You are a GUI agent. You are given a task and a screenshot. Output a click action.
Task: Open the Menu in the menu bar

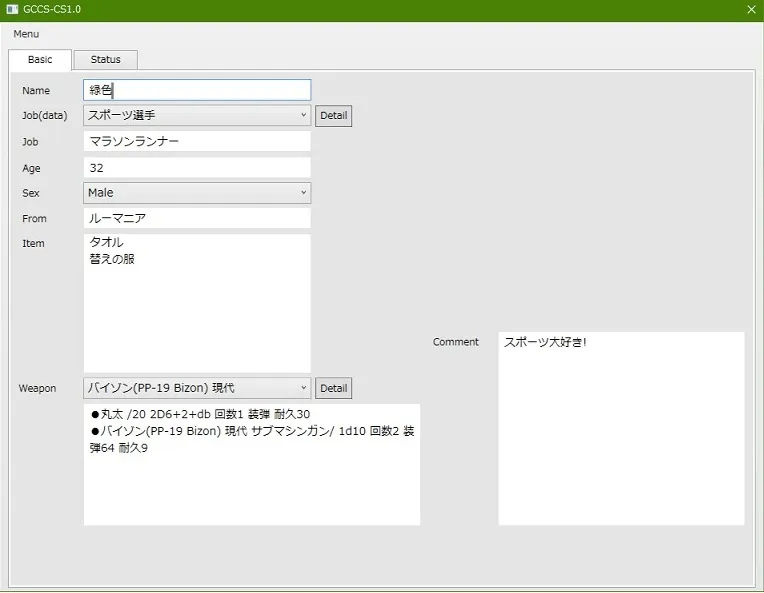pos(27,34)
